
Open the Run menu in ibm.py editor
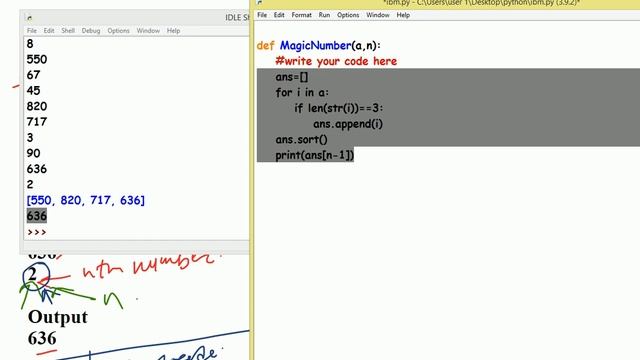point(324,15)
